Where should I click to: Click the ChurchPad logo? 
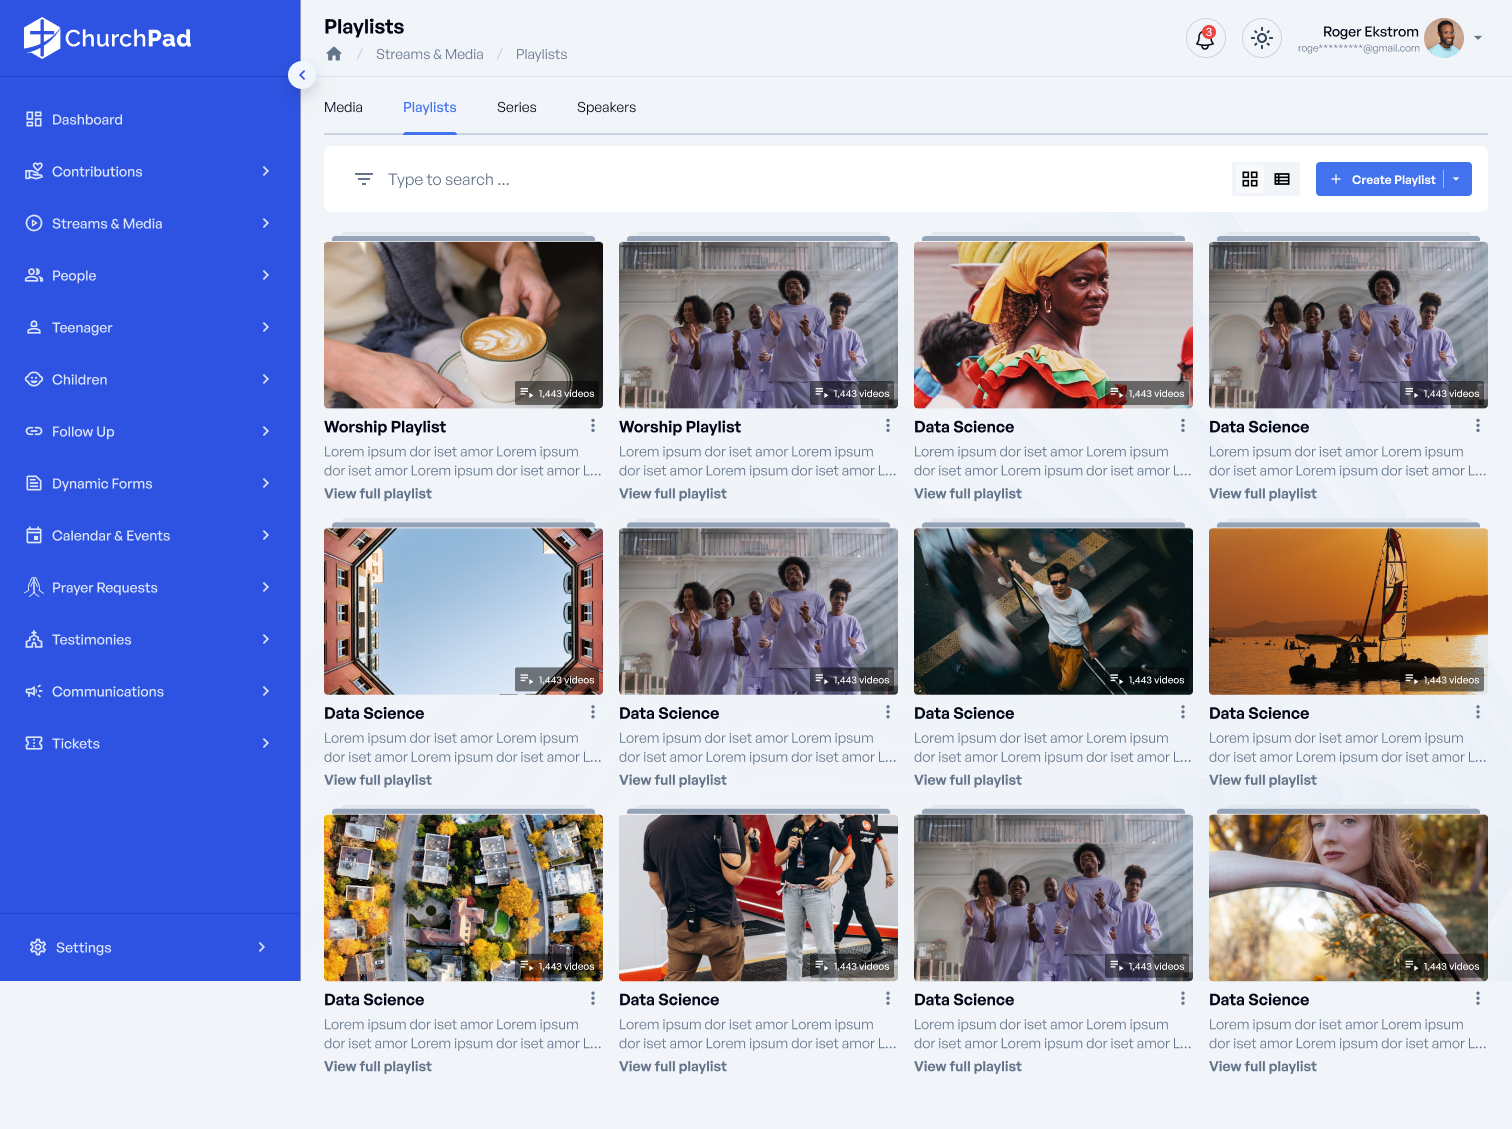[108, 38]
